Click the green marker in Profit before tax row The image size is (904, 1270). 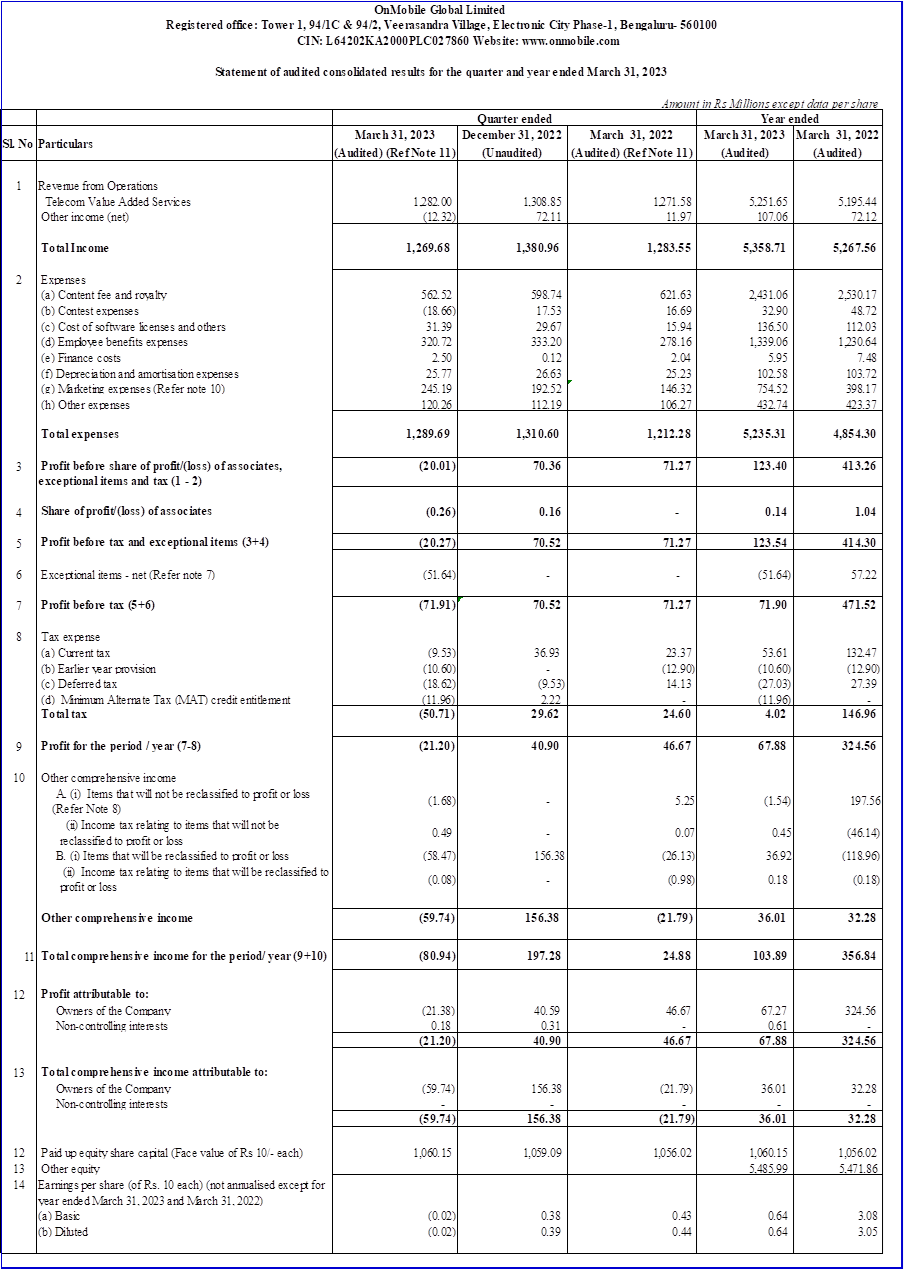(x=458, y=599)
